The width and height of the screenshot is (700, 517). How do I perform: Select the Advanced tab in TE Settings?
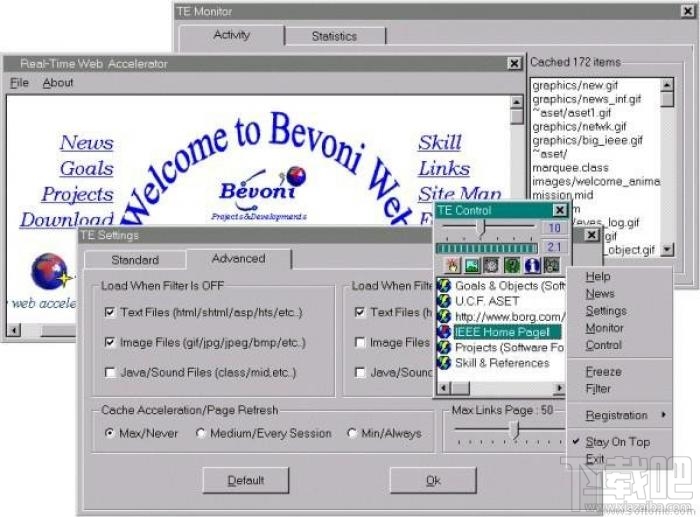click(238, 258)
